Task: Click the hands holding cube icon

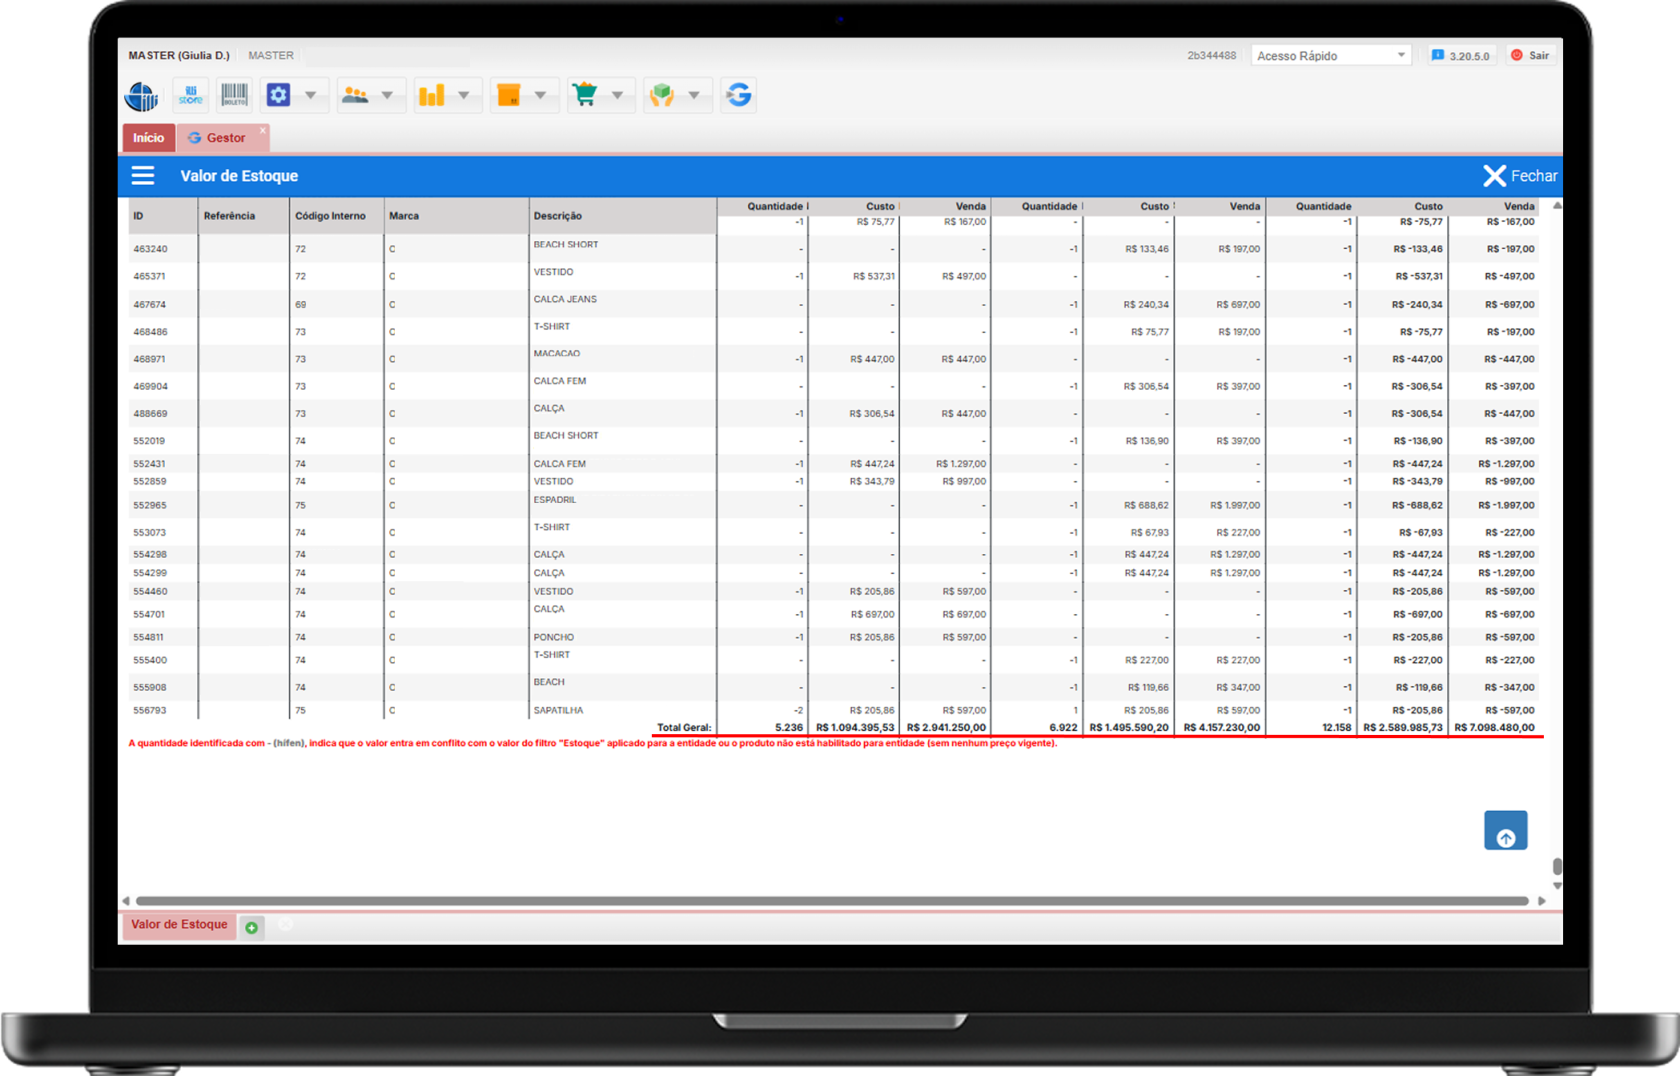Action: pos(661,95)
